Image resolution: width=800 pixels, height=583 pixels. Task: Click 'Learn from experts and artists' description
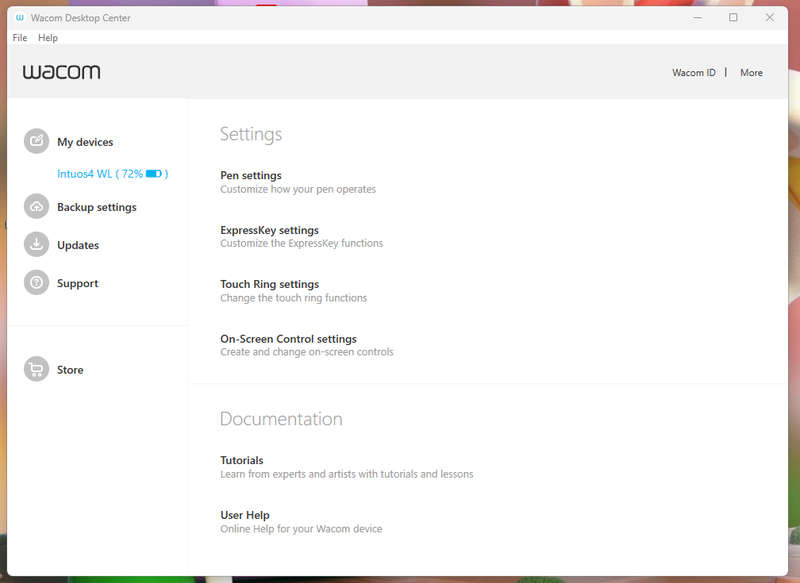pyautogui.click(x=347, y=474)
